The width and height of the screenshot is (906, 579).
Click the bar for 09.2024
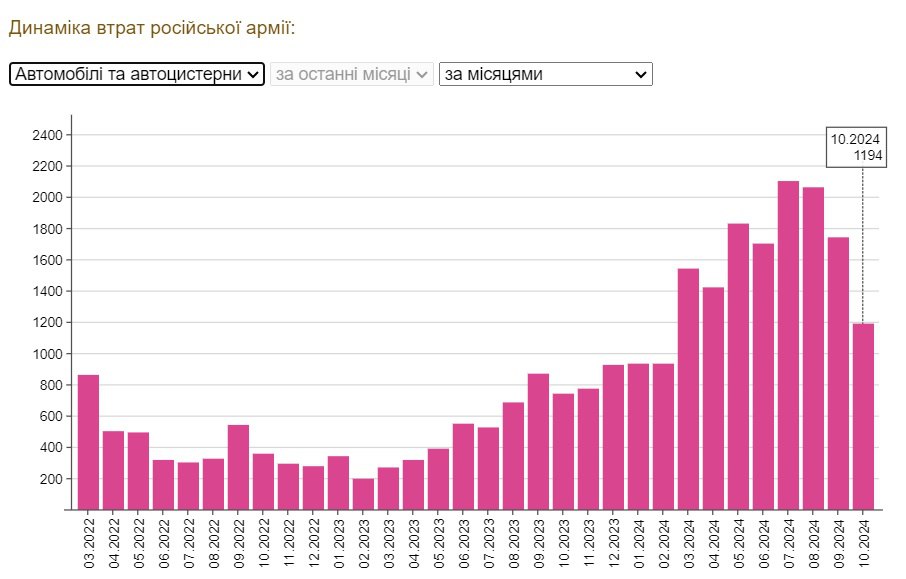coord(838,373)
